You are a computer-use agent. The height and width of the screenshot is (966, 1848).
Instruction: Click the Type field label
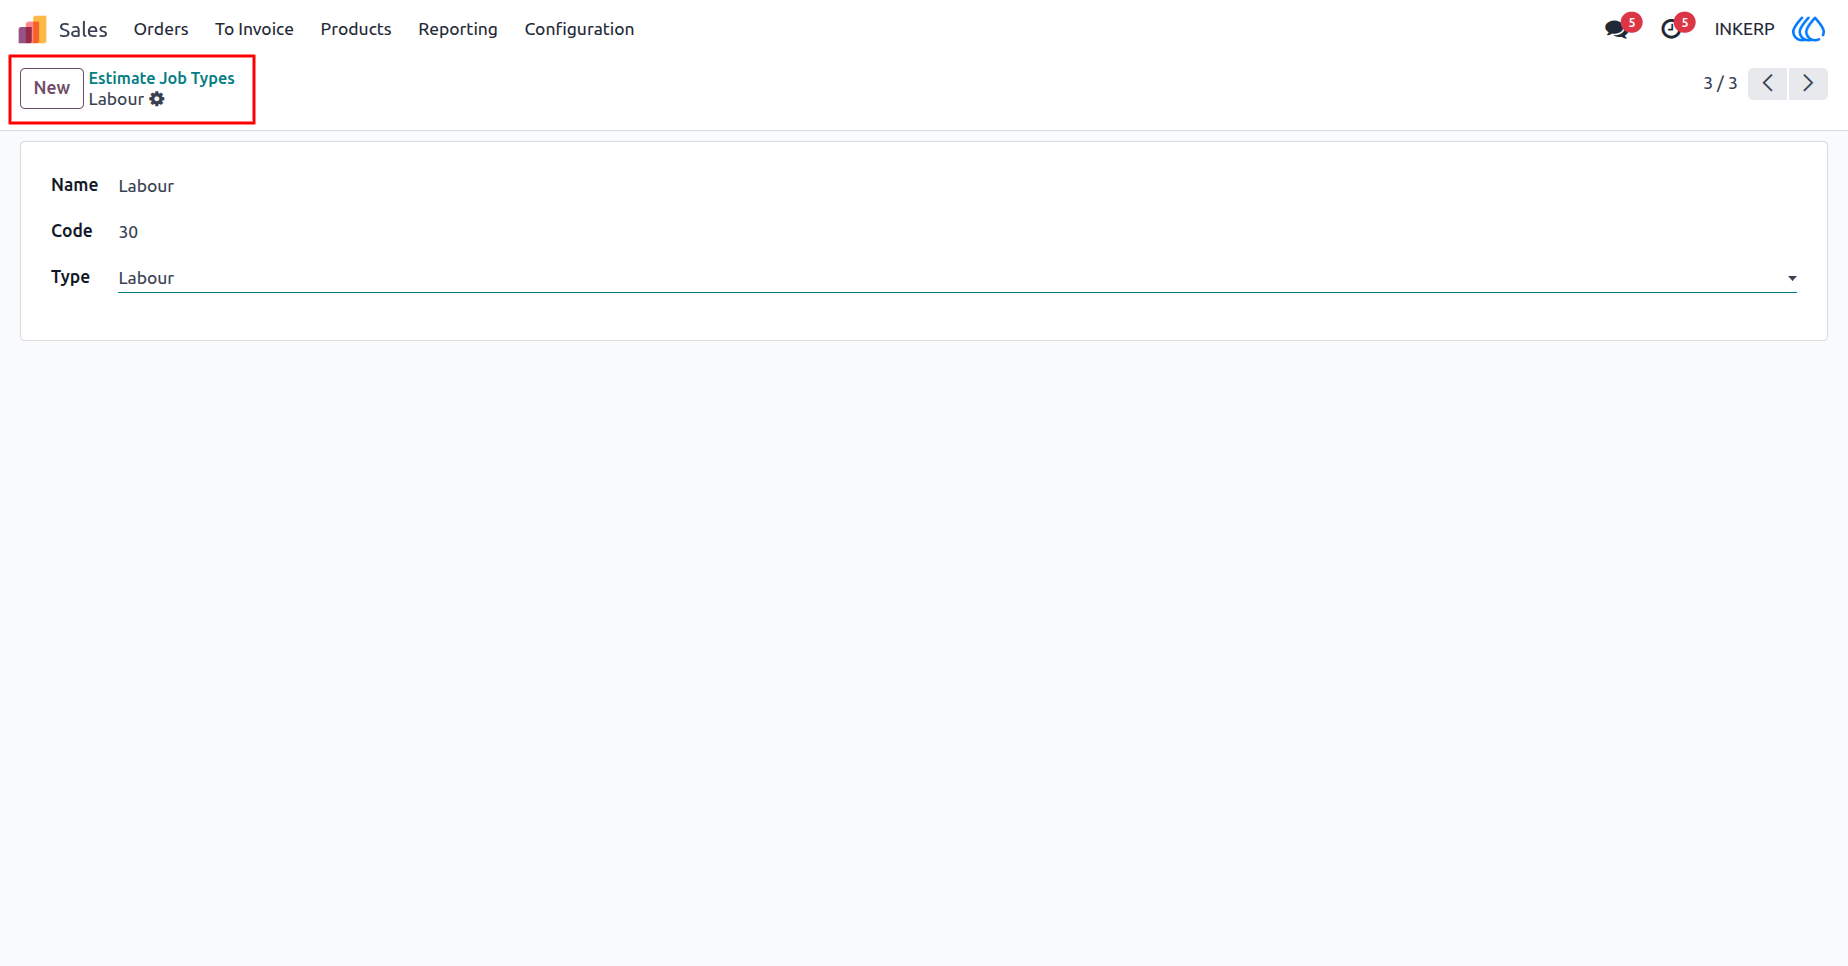click(71, 277)
